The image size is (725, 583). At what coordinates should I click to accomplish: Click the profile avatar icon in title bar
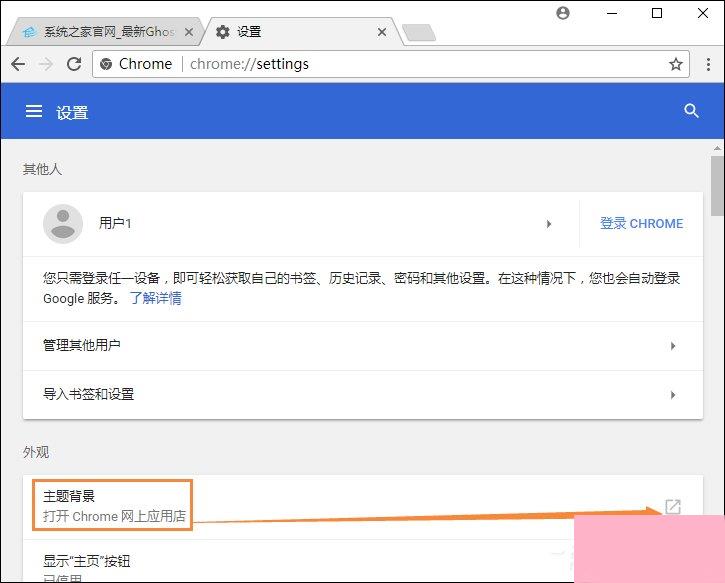click(563, 13)
